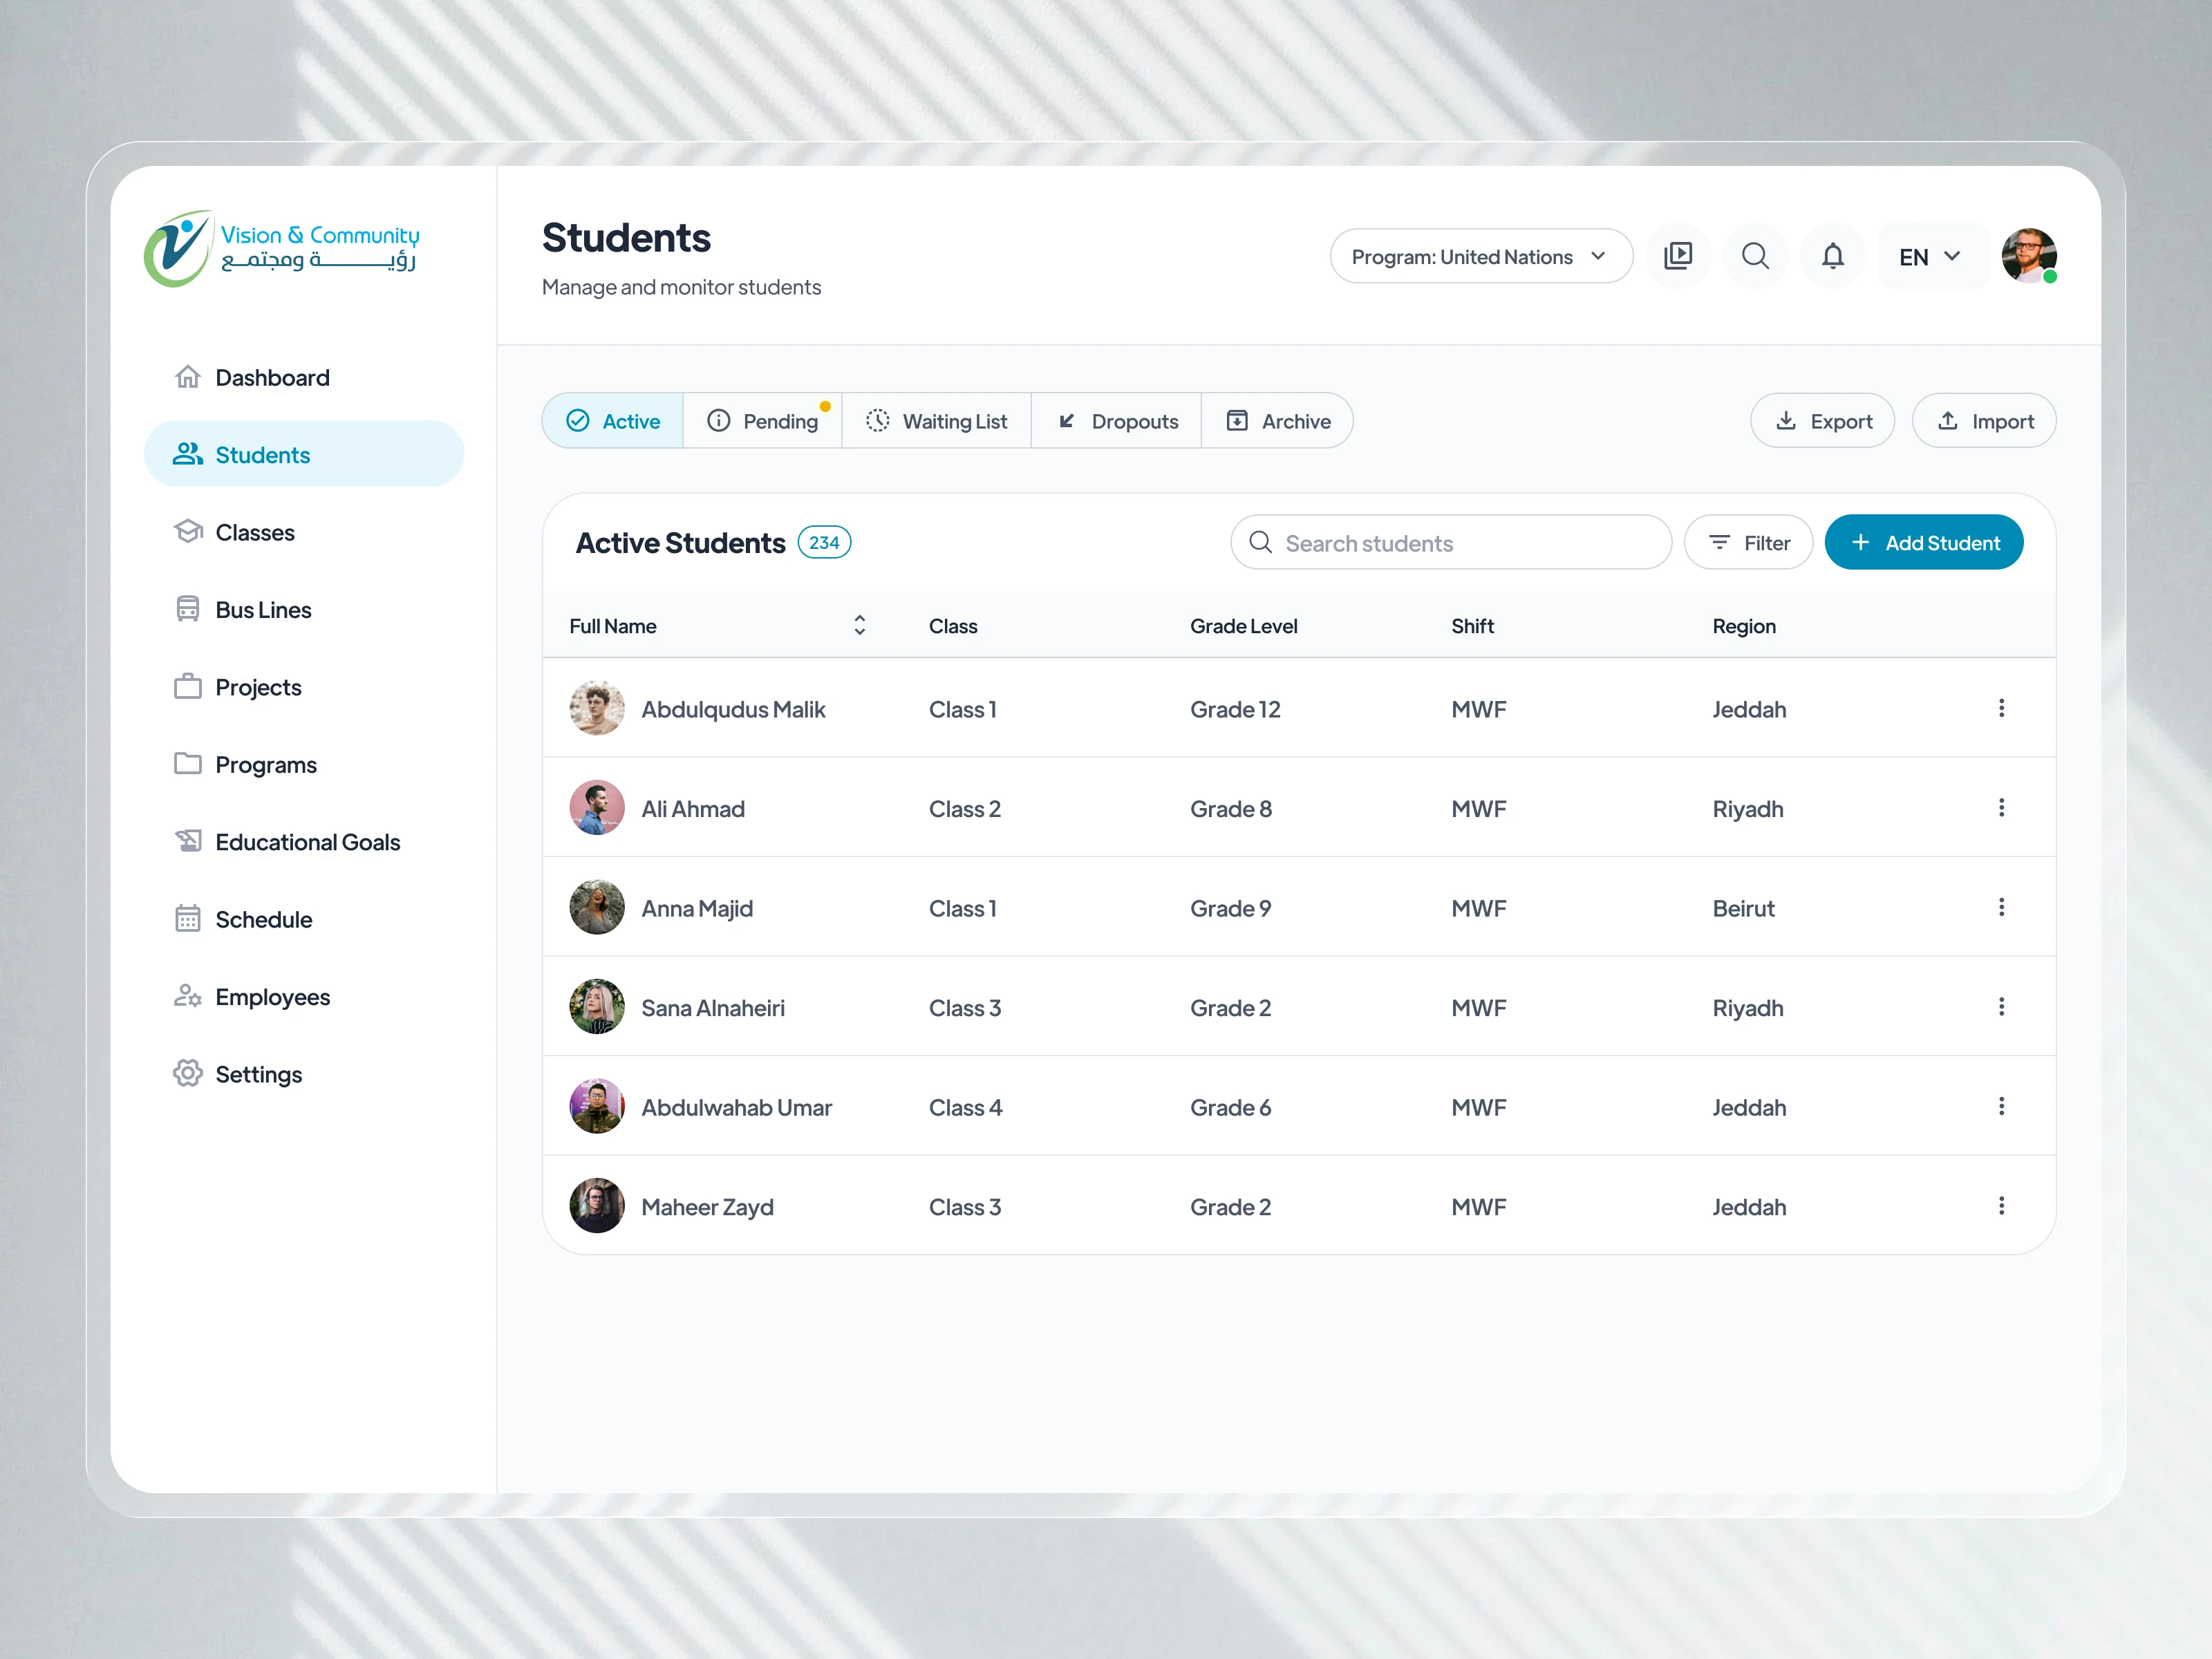The image size is (2212, 1659).
Task: Sort the table by Full Name
Action: (859, 624)
